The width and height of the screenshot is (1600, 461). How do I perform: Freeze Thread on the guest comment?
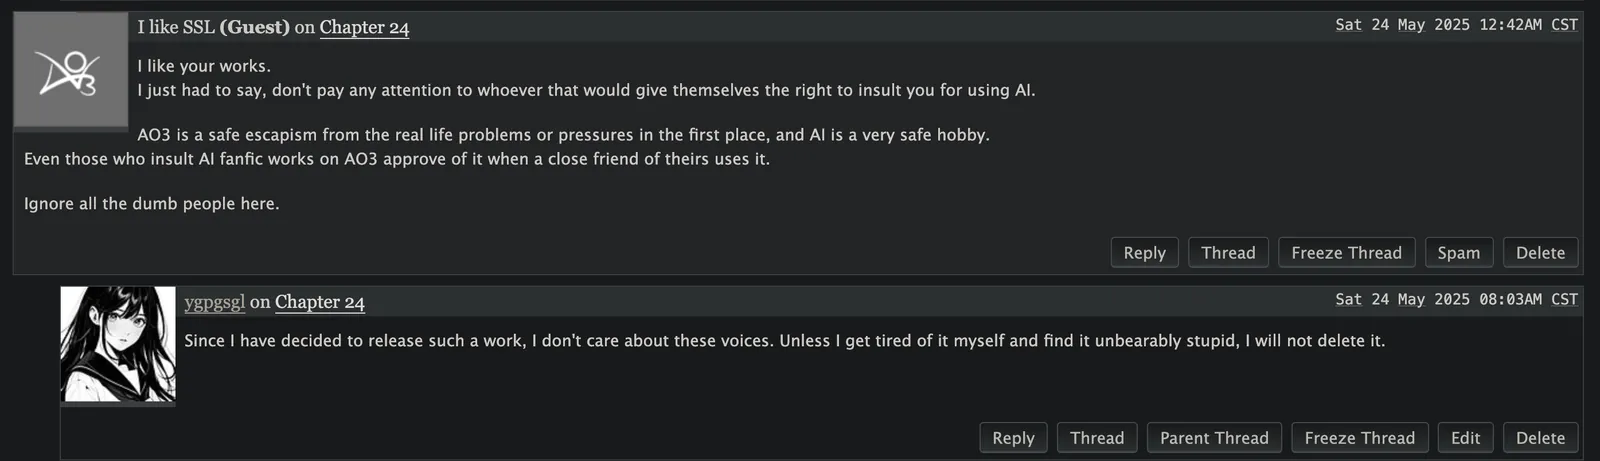[1346, 253]
